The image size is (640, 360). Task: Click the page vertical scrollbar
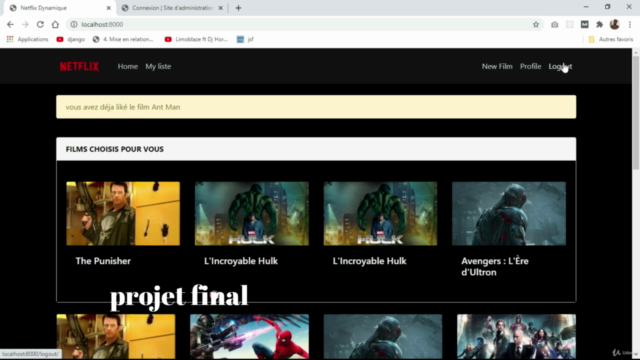pos(636,112)
